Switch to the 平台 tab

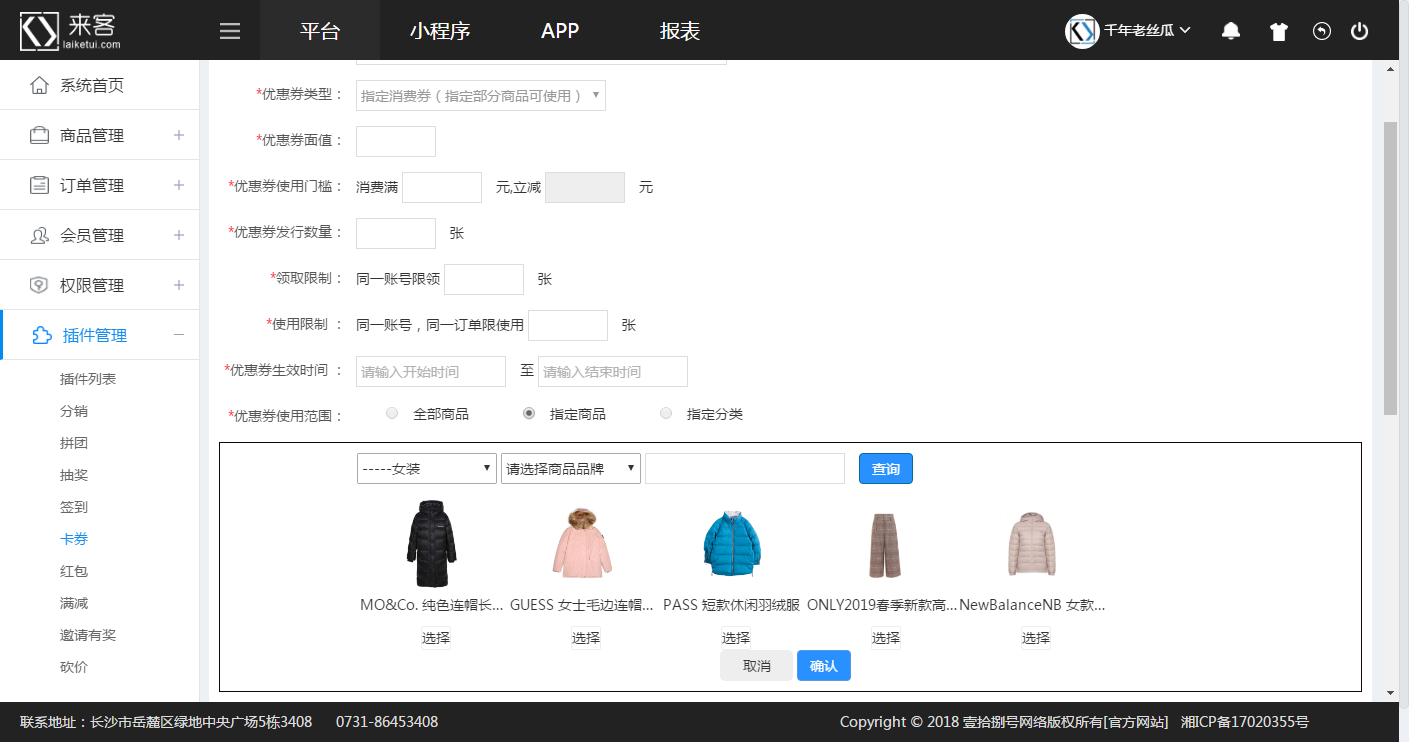[320, 30]
